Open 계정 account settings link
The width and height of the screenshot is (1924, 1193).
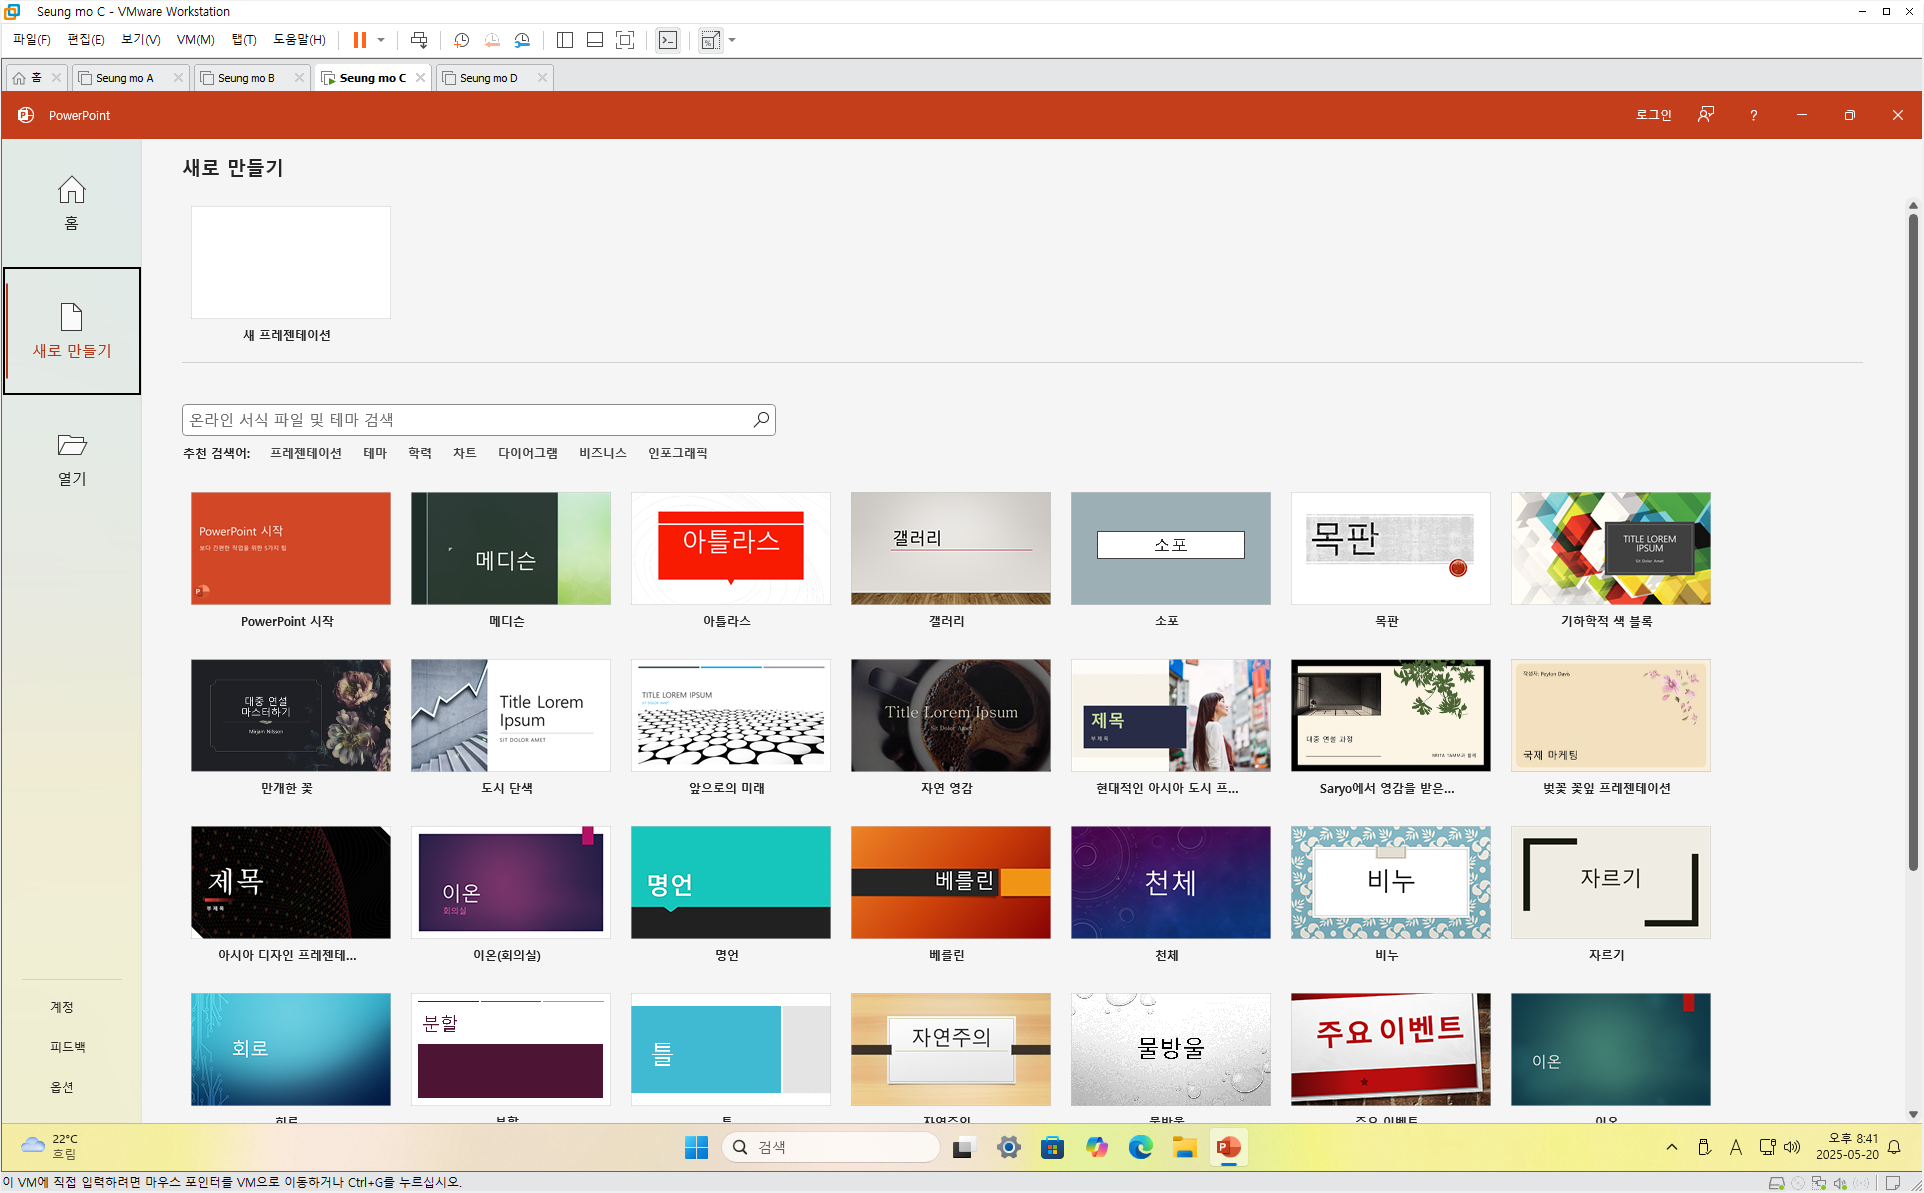click(x=62, y=1007)
